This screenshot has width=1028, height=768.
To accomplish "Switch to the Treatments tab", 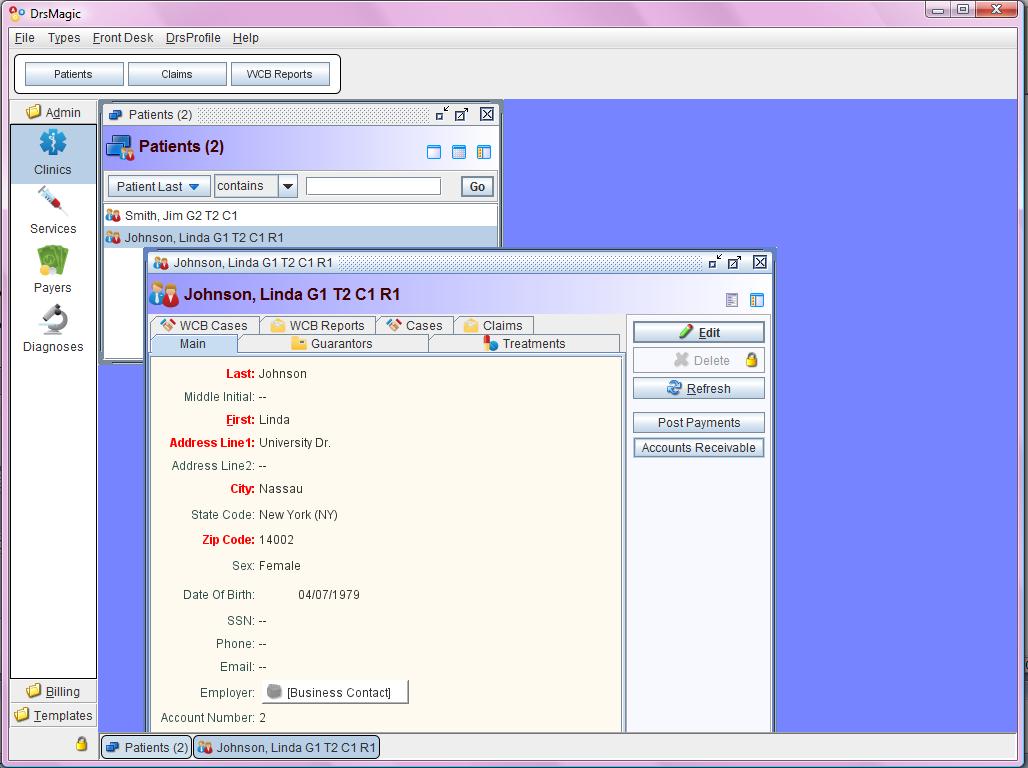I will click(524, 344).
